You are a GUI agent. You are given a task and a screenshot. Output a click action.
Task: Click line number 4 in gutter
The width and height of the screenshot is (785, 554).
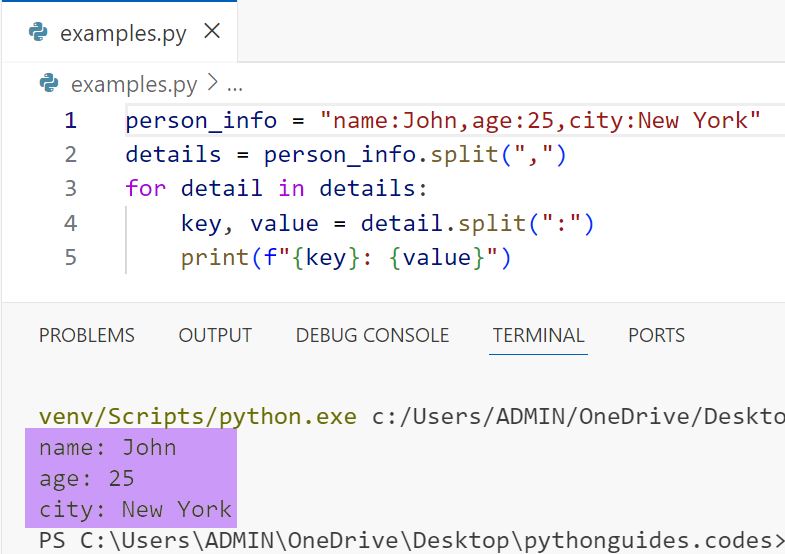click(71, 223)
